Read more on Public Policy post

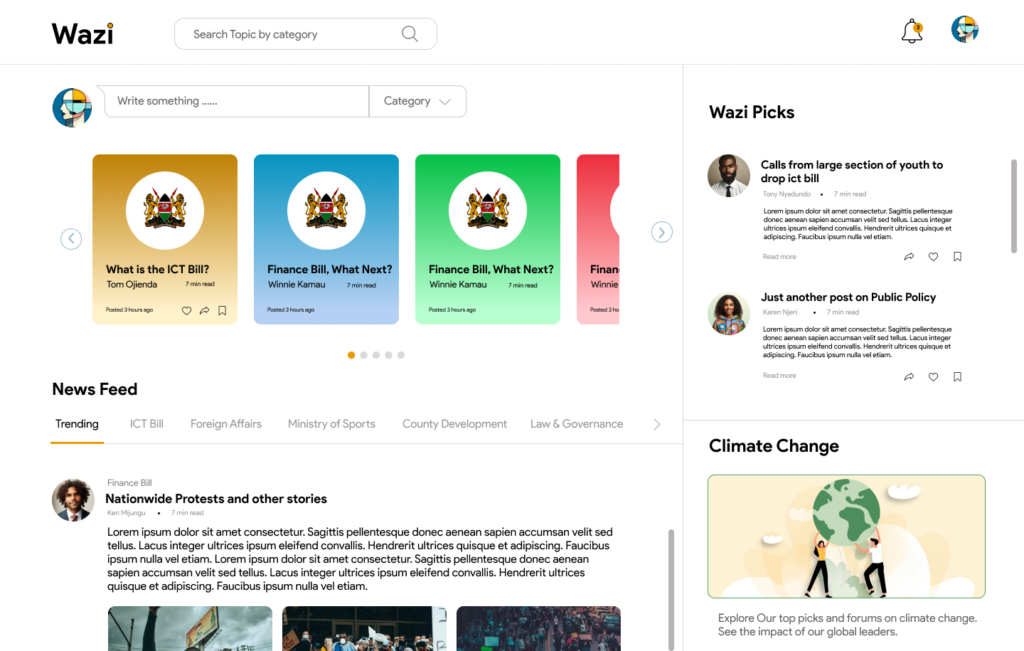coord(779,375)
